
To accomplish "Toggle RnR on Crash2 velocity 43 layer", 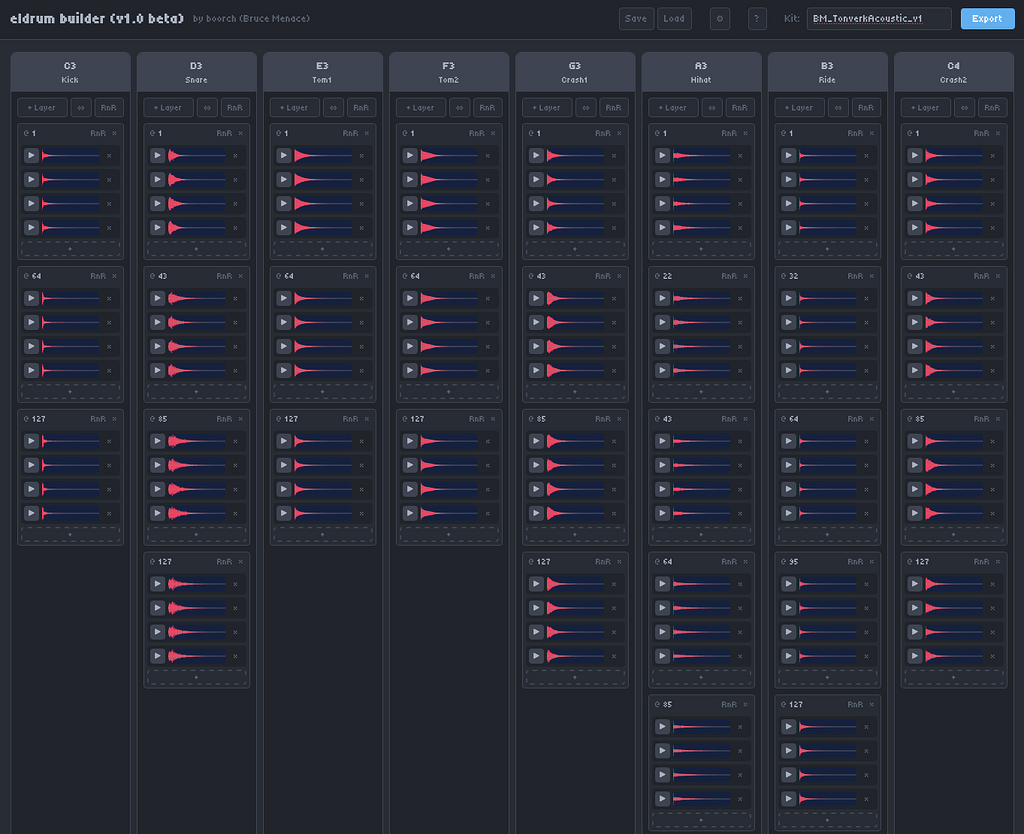I will [982, 276].
